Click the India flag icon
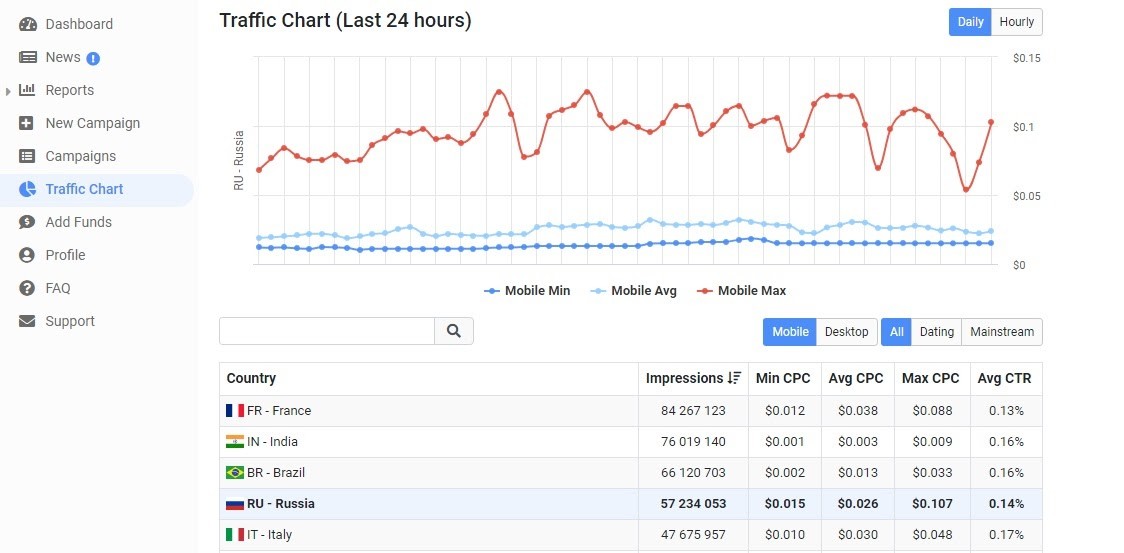 pos(234,442)
